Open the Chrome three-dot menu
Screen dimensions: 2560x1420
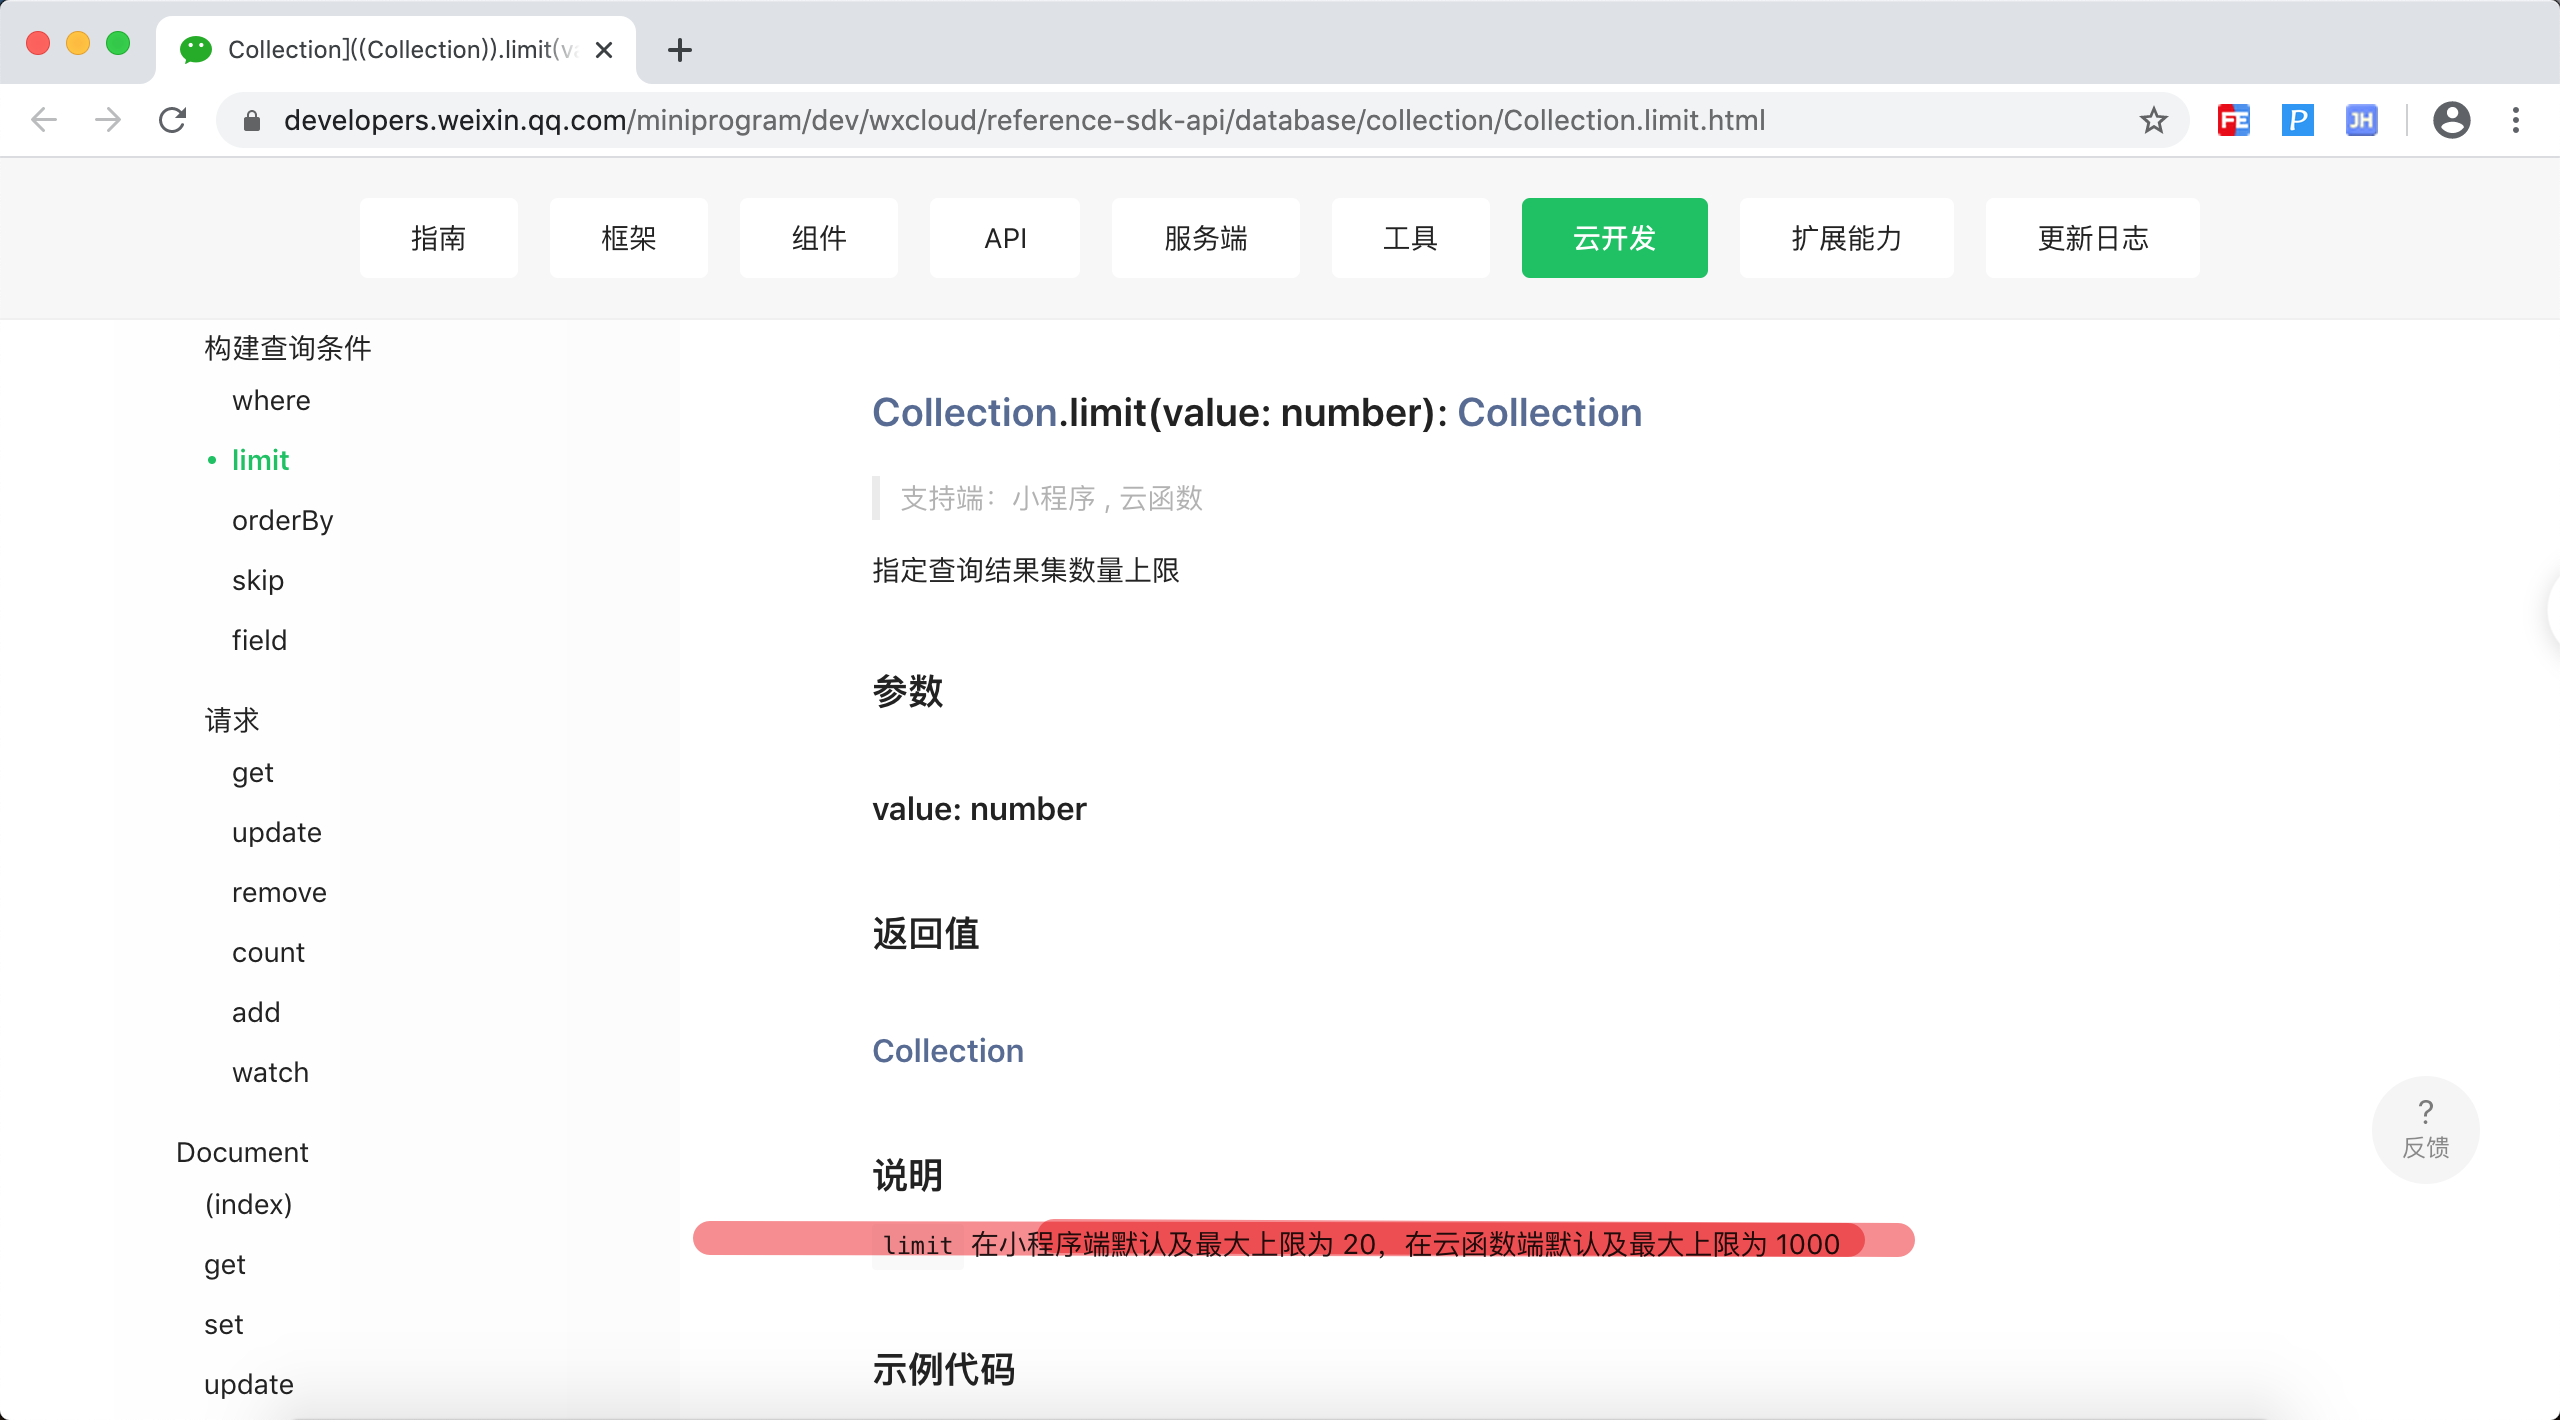coord(2516,120)
